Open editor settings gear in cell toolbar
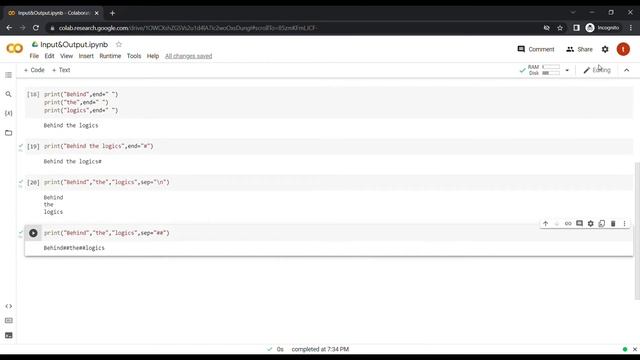Screen dimensions: 640x360 pyautogui.click(x=591, y=224)
